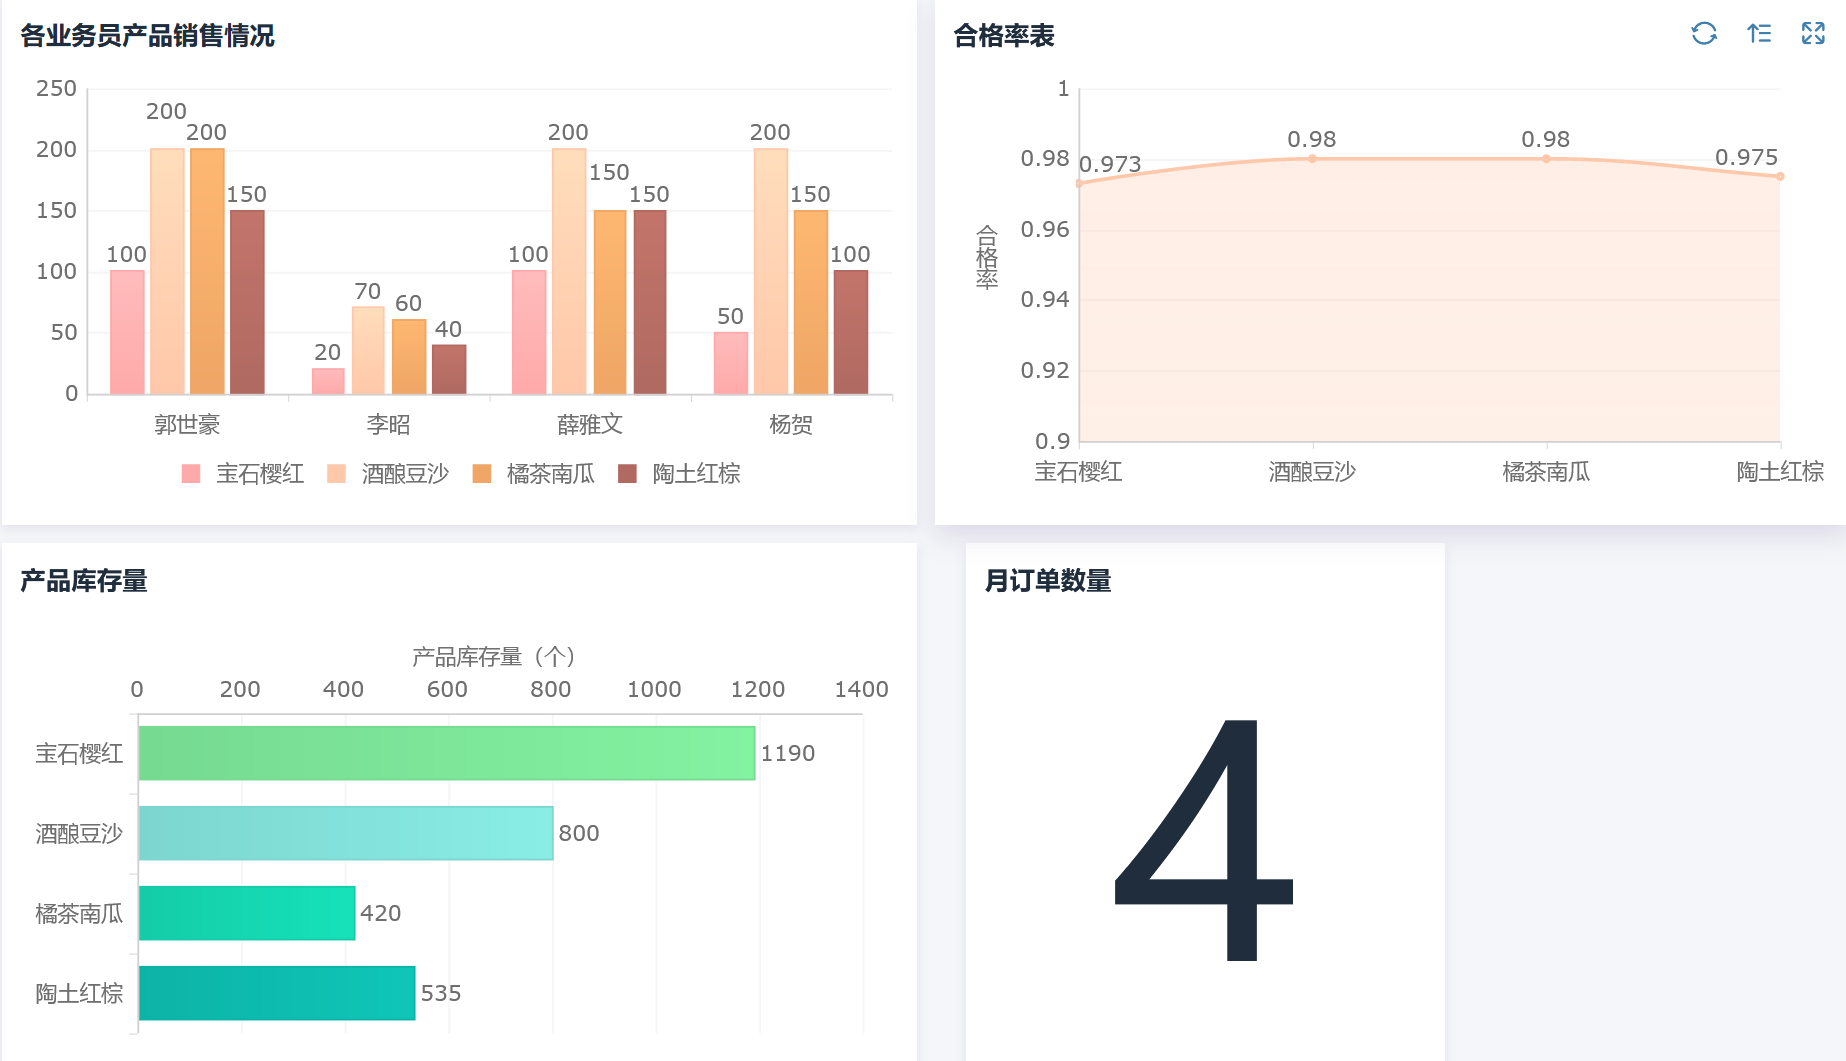The height and width of the screenshot is (1061, 1846).
Task: Hide the 酒酿豆沙 series via legend
Action: (x=388, y=474)
